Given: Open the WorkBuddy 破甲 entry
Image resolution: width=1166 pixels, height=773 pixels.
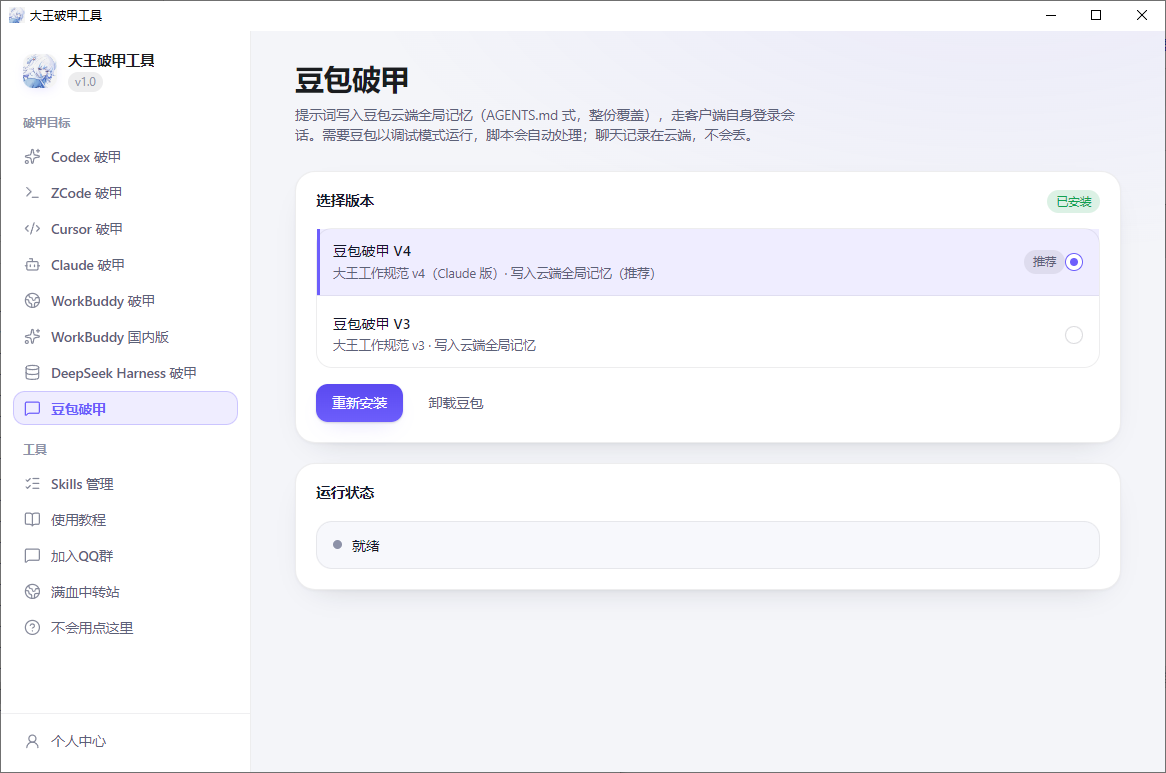Looking at the screenshot, I should point(125,301).
